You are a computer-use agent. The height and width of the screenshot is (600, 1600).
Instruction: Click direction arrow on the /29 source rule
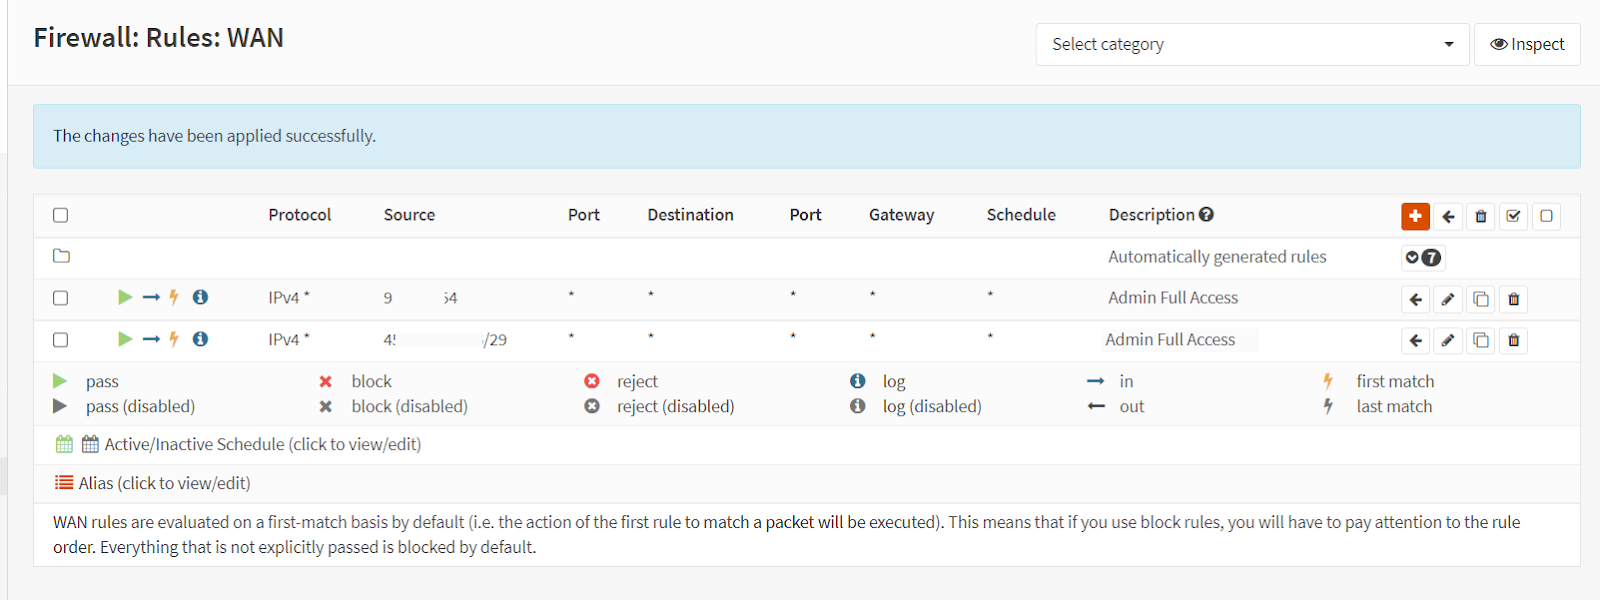point(151,339)
